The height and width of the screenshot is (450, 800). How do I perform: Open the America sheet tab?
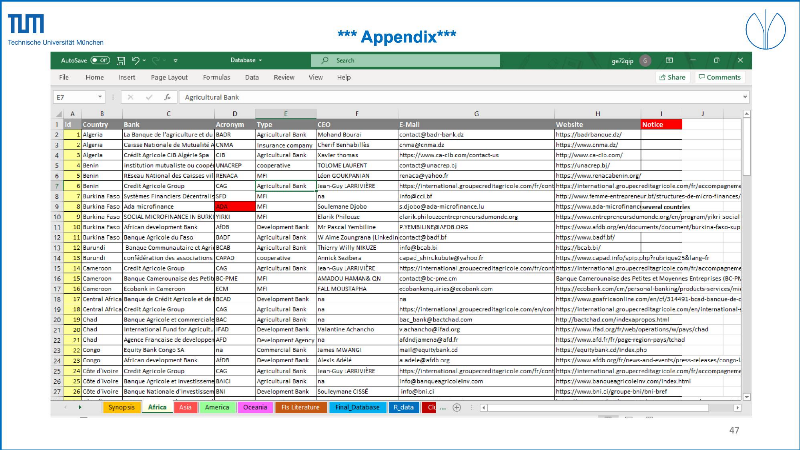(217, 407)
